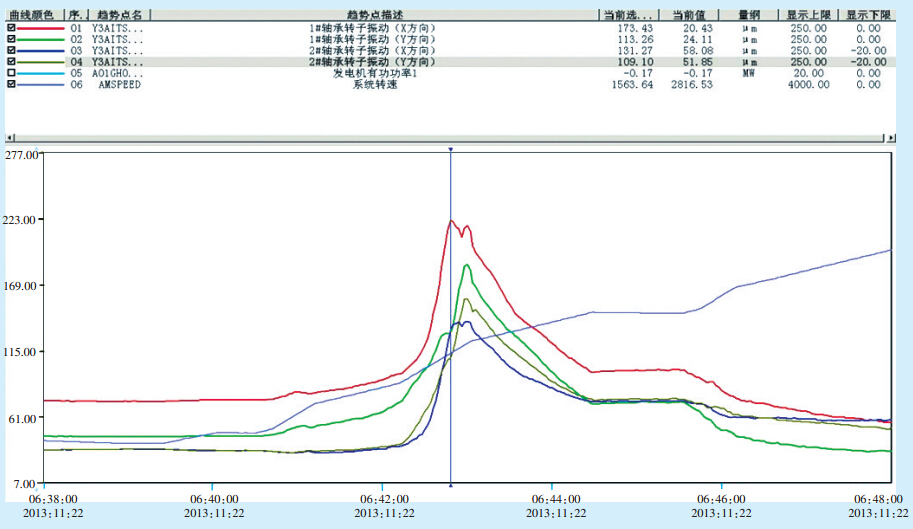The image size is (913, 529).
Task: Select the highlighted row 04 description
Action: [x=371, y=62]
